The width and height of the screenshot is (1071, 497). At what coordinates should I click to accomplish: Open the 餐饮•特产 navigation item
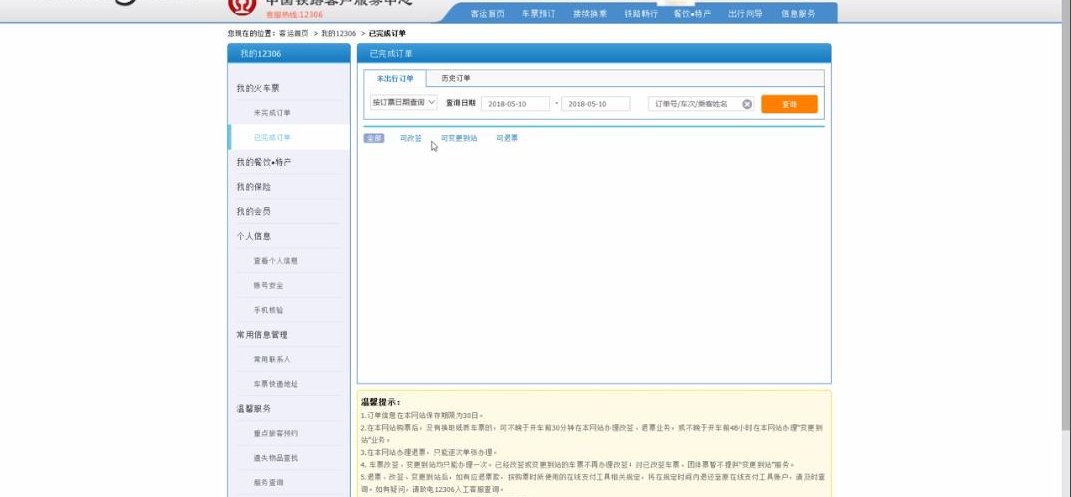click(692, 14)
